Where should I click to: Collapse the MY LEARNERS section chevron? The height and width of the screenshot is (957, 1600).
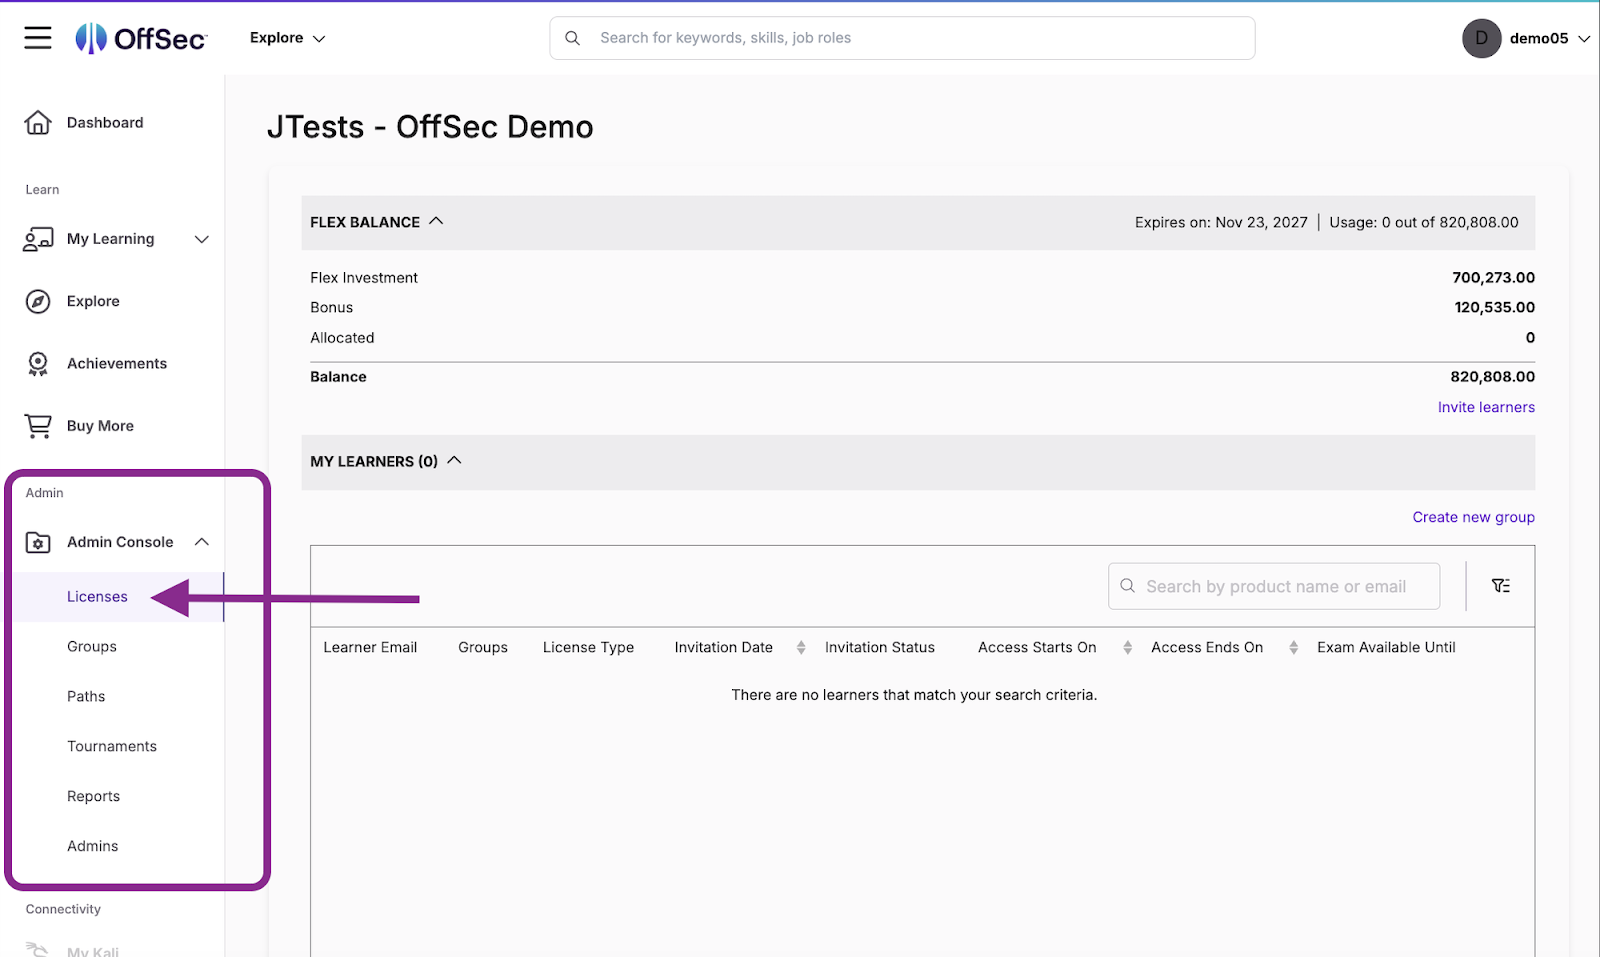tap(454, 460)
